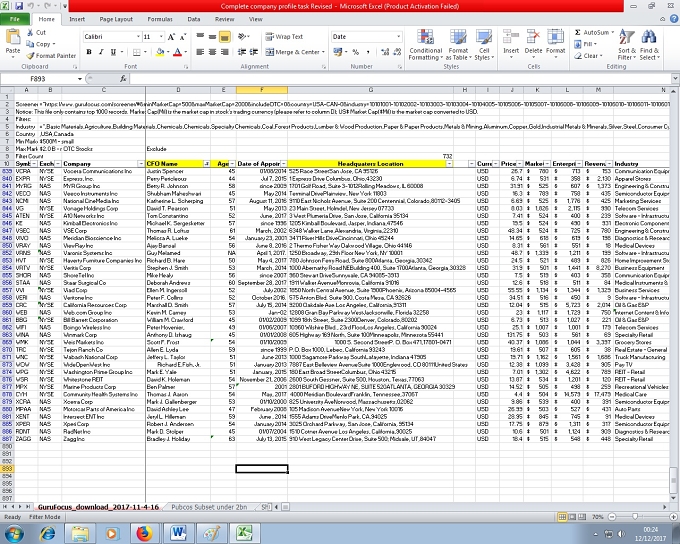Image resolution: width=680 pixels, height=544 pixels.
Task: Apply Accounting Number Format icon
Action: pyautogui.click(x=338, y=52)
